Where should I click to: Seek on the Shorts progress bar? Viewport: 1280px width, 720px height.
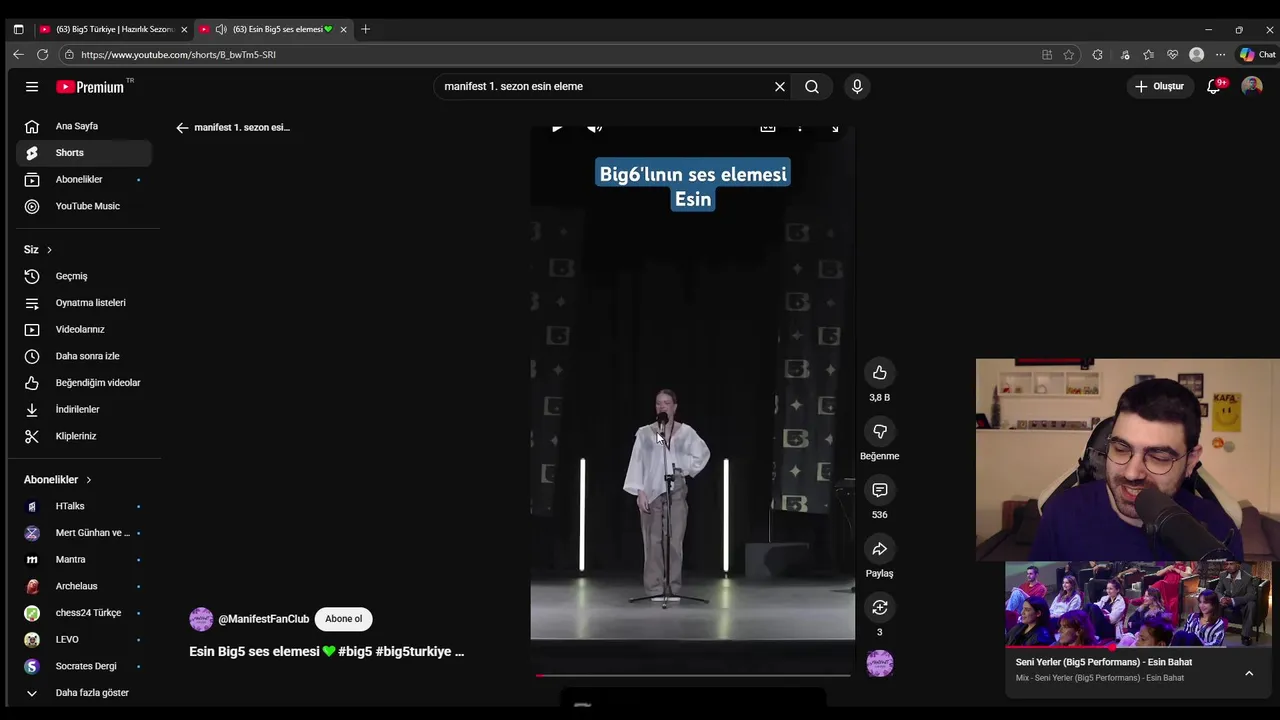(693, 676)
